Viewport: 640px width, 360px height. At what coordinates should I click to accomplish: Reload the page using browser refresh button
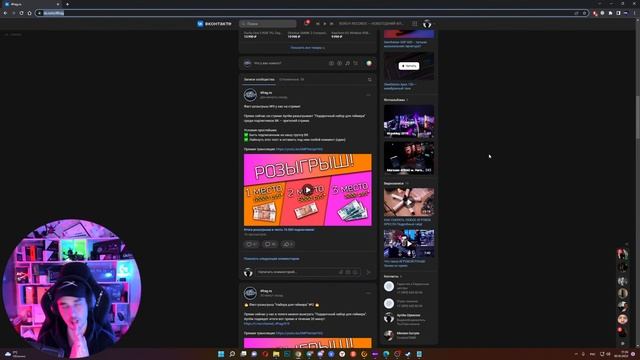21,13
